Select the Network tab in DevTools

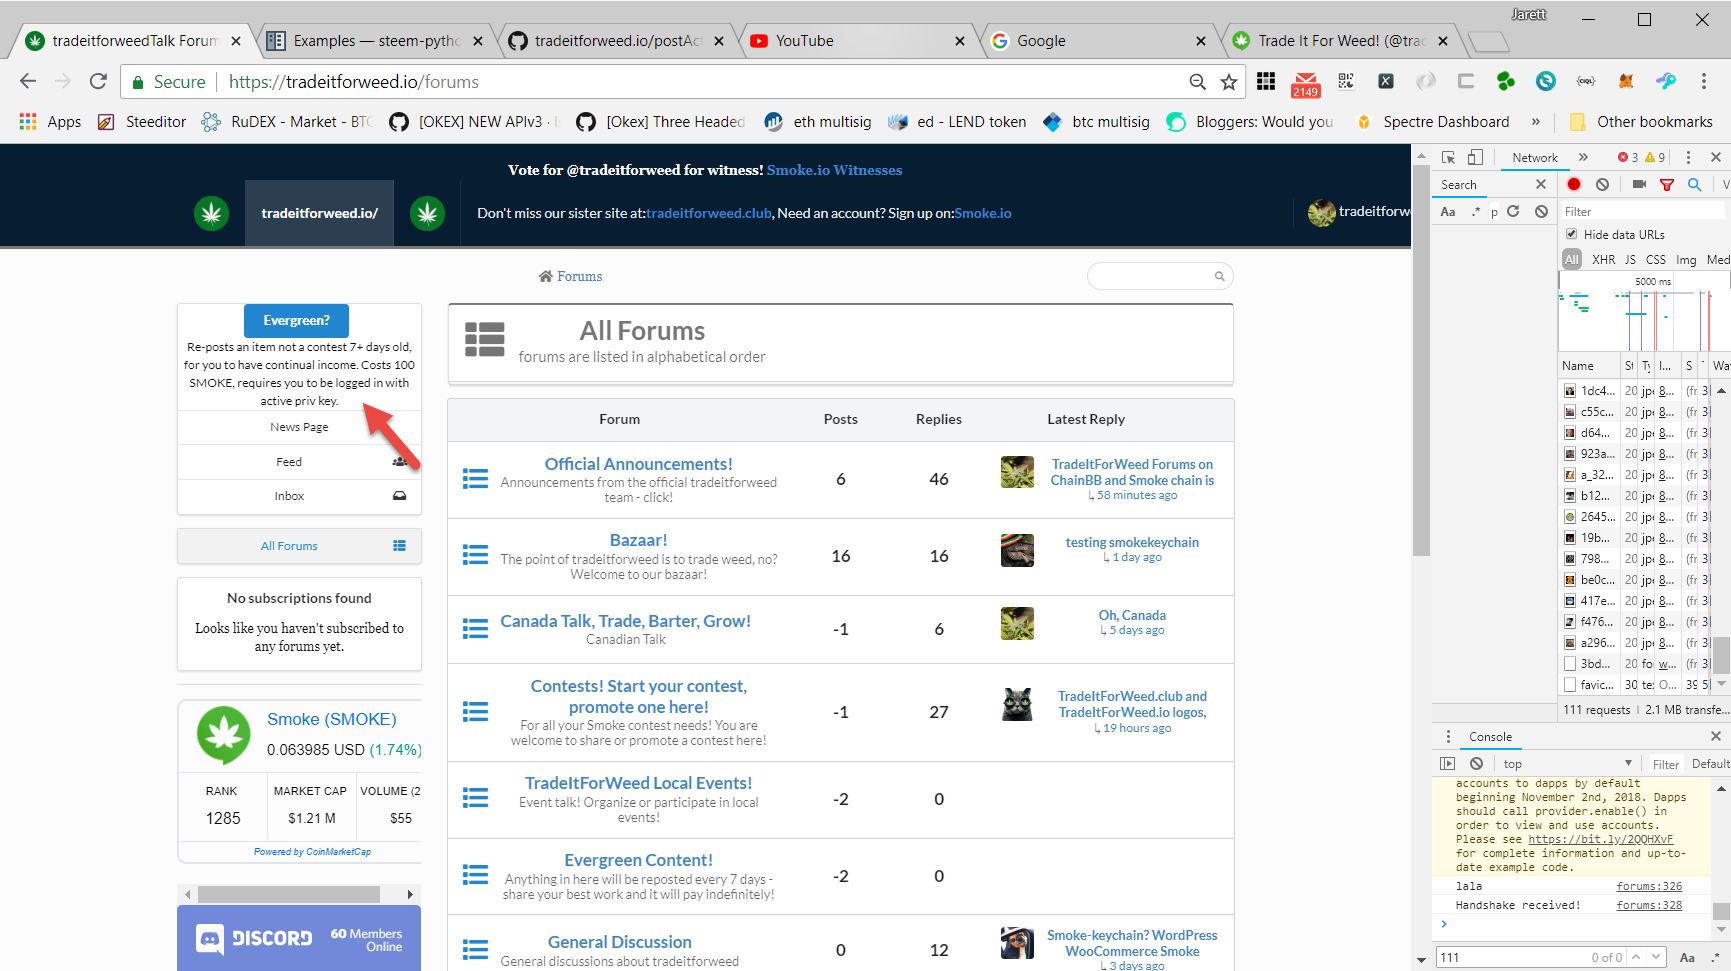click(1535, 157)
